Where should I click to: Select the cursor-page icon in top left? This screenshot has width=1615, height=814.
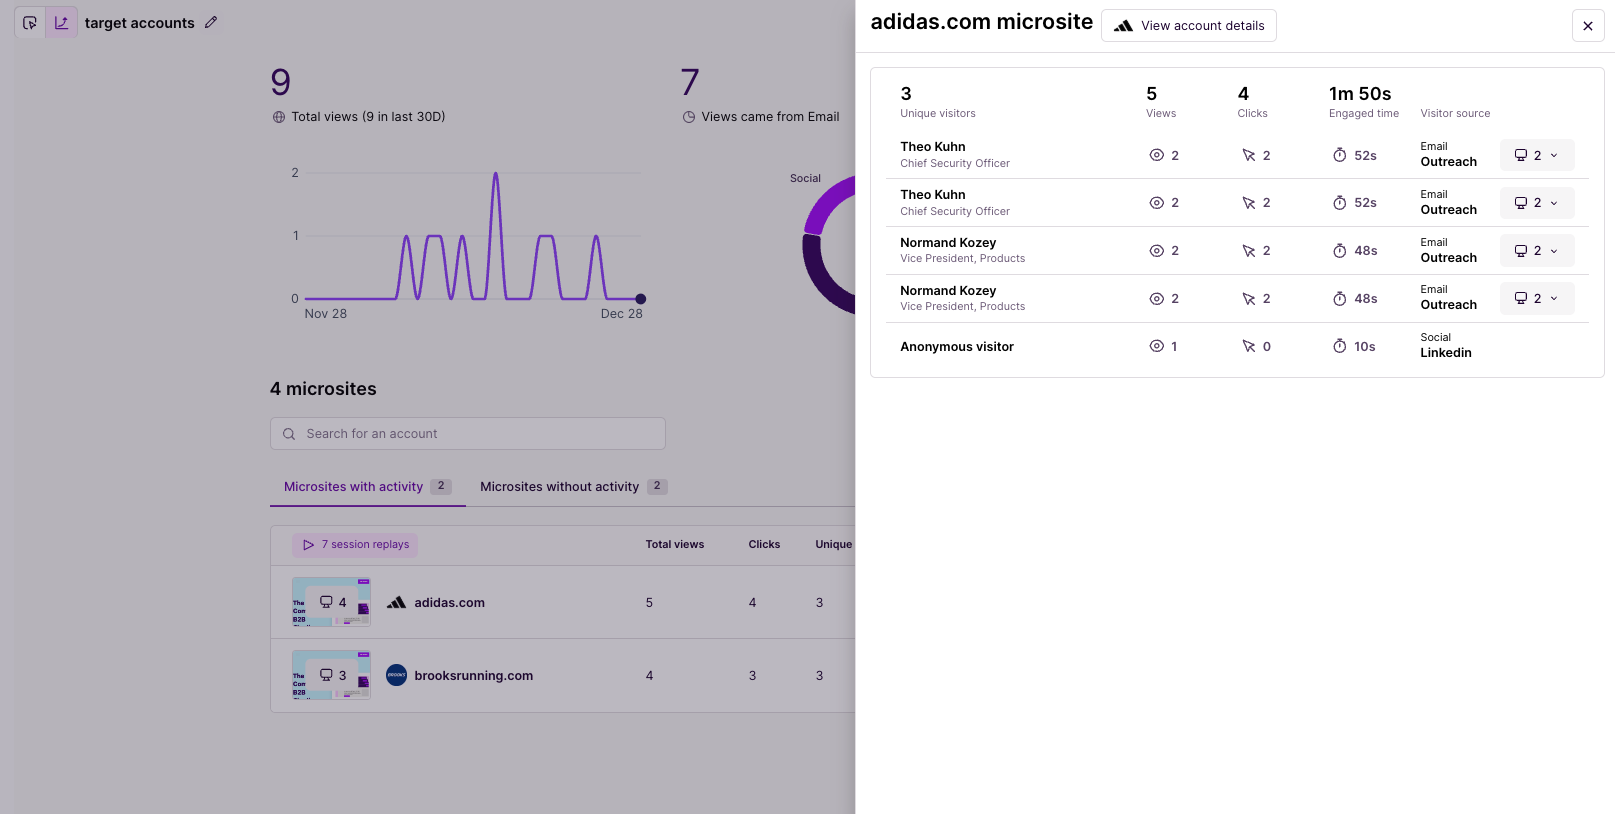point(30,22)
